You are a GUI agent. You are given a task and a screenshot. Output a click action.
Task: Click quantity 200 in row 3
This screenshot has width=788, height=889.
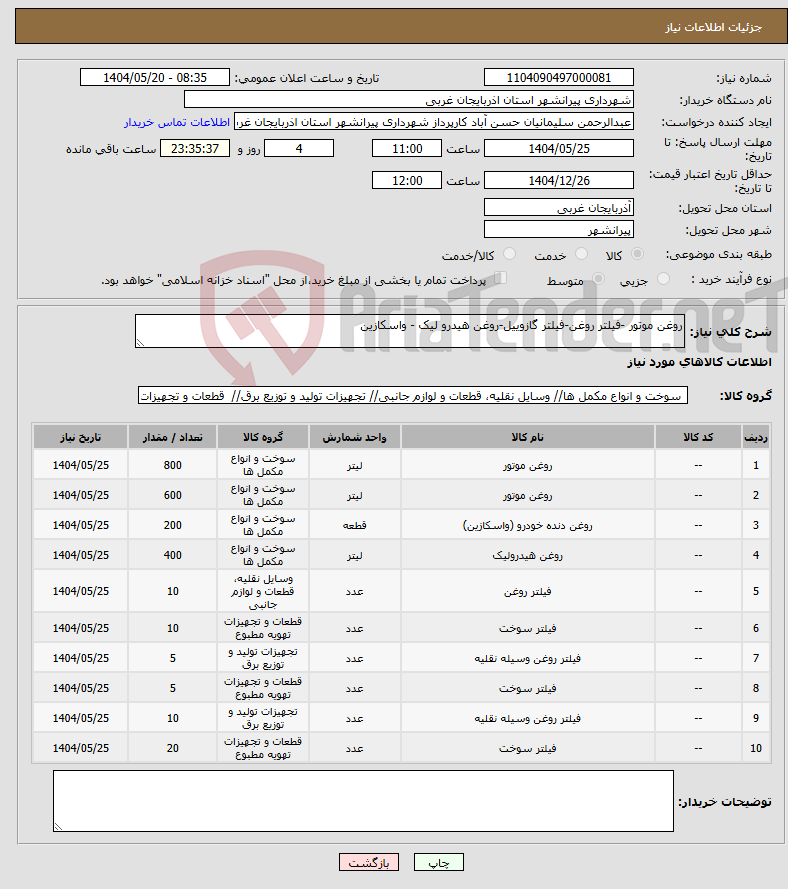172,526
